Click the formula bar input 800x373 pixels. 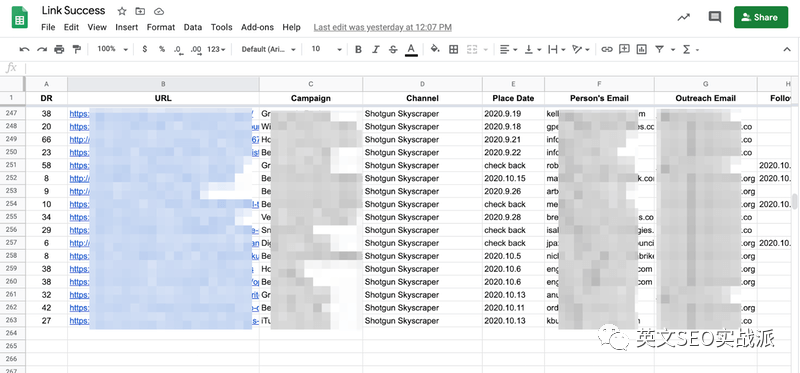tap(408, 68)
